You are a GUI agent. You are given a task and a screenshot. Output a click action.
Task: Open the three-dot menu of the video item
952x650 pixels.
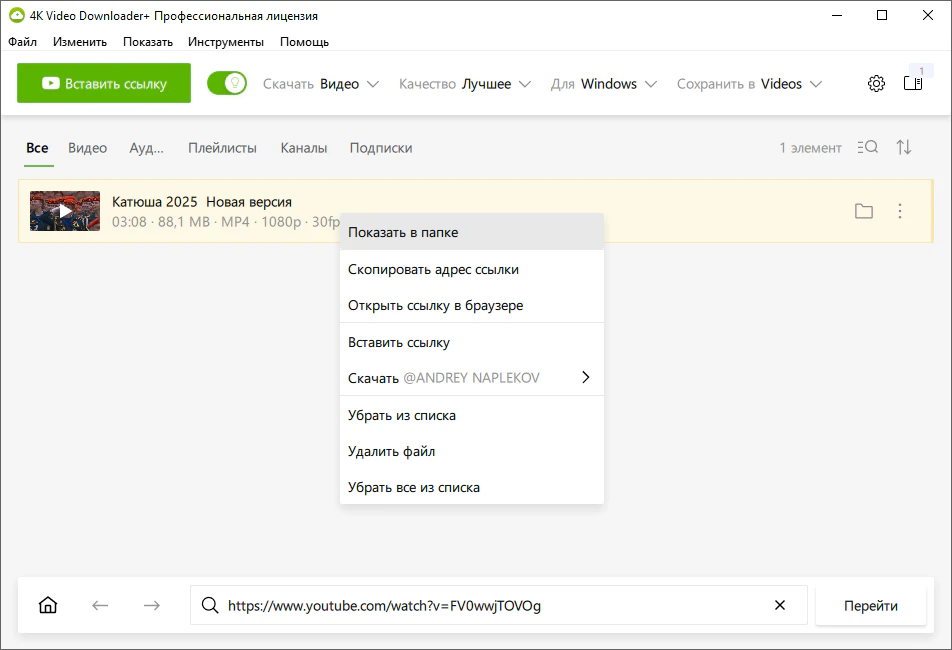click(900, 211)
